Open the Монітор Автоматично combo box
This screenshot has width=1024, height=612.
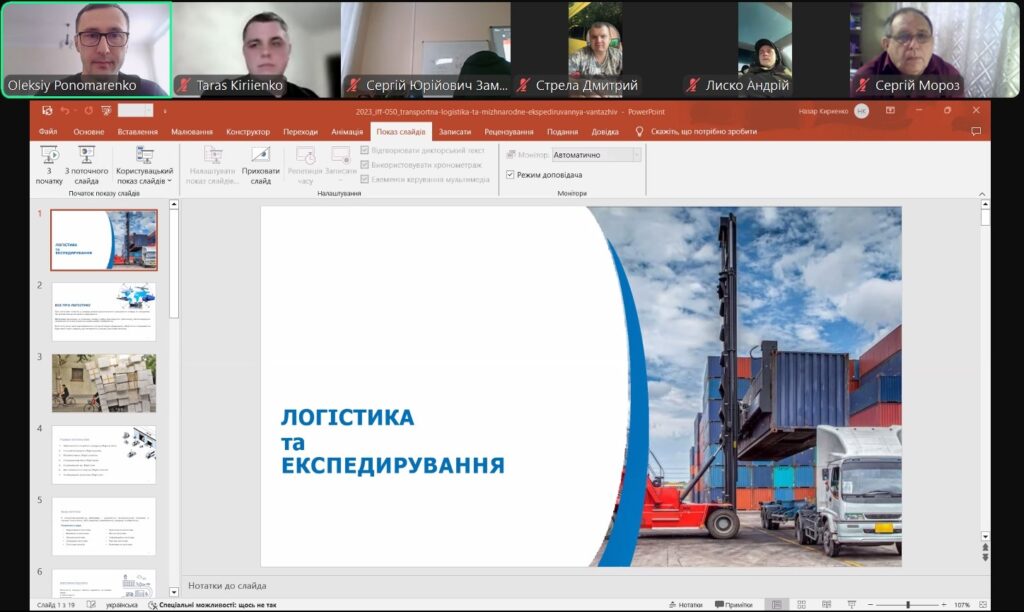pos(596,155)
